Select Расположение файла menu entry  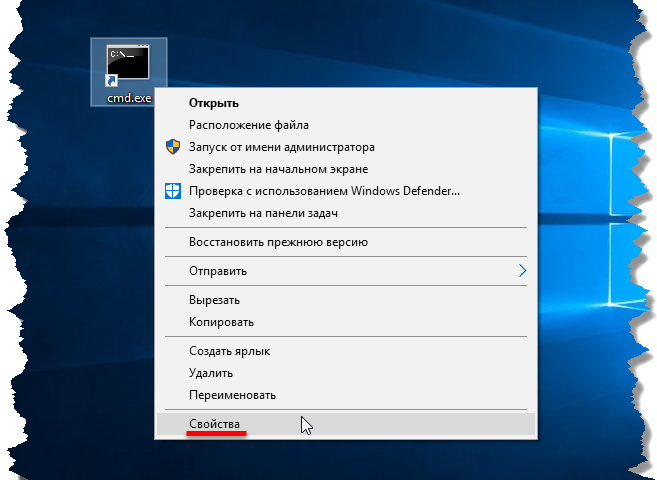click(346, 125)
